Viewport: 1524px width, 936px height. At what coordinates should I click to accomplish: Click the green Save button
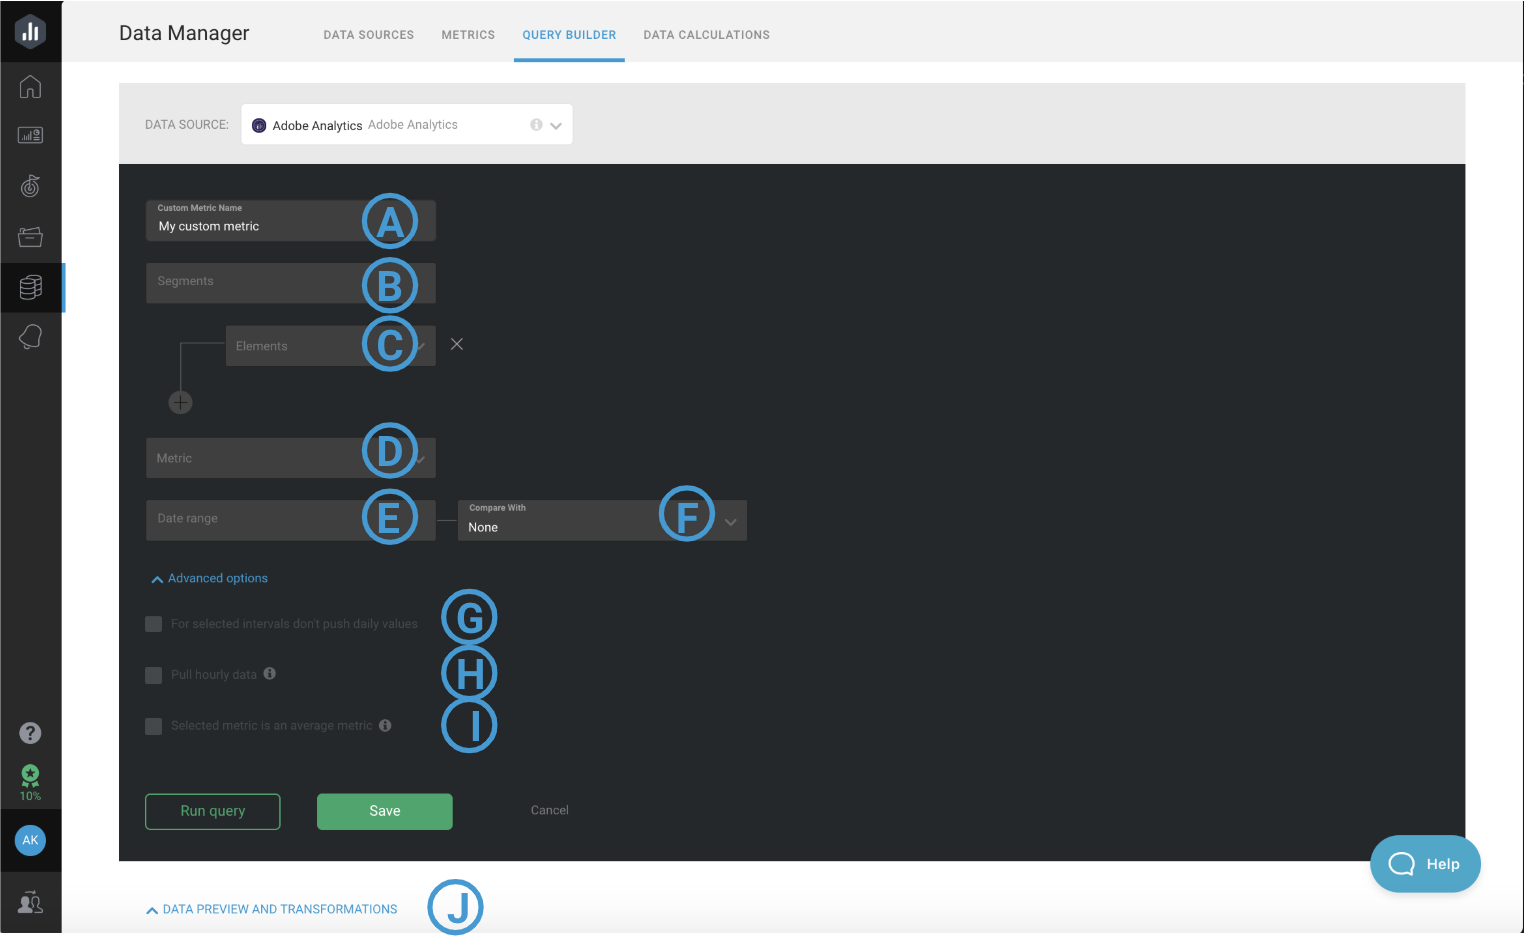click(385, 811)
